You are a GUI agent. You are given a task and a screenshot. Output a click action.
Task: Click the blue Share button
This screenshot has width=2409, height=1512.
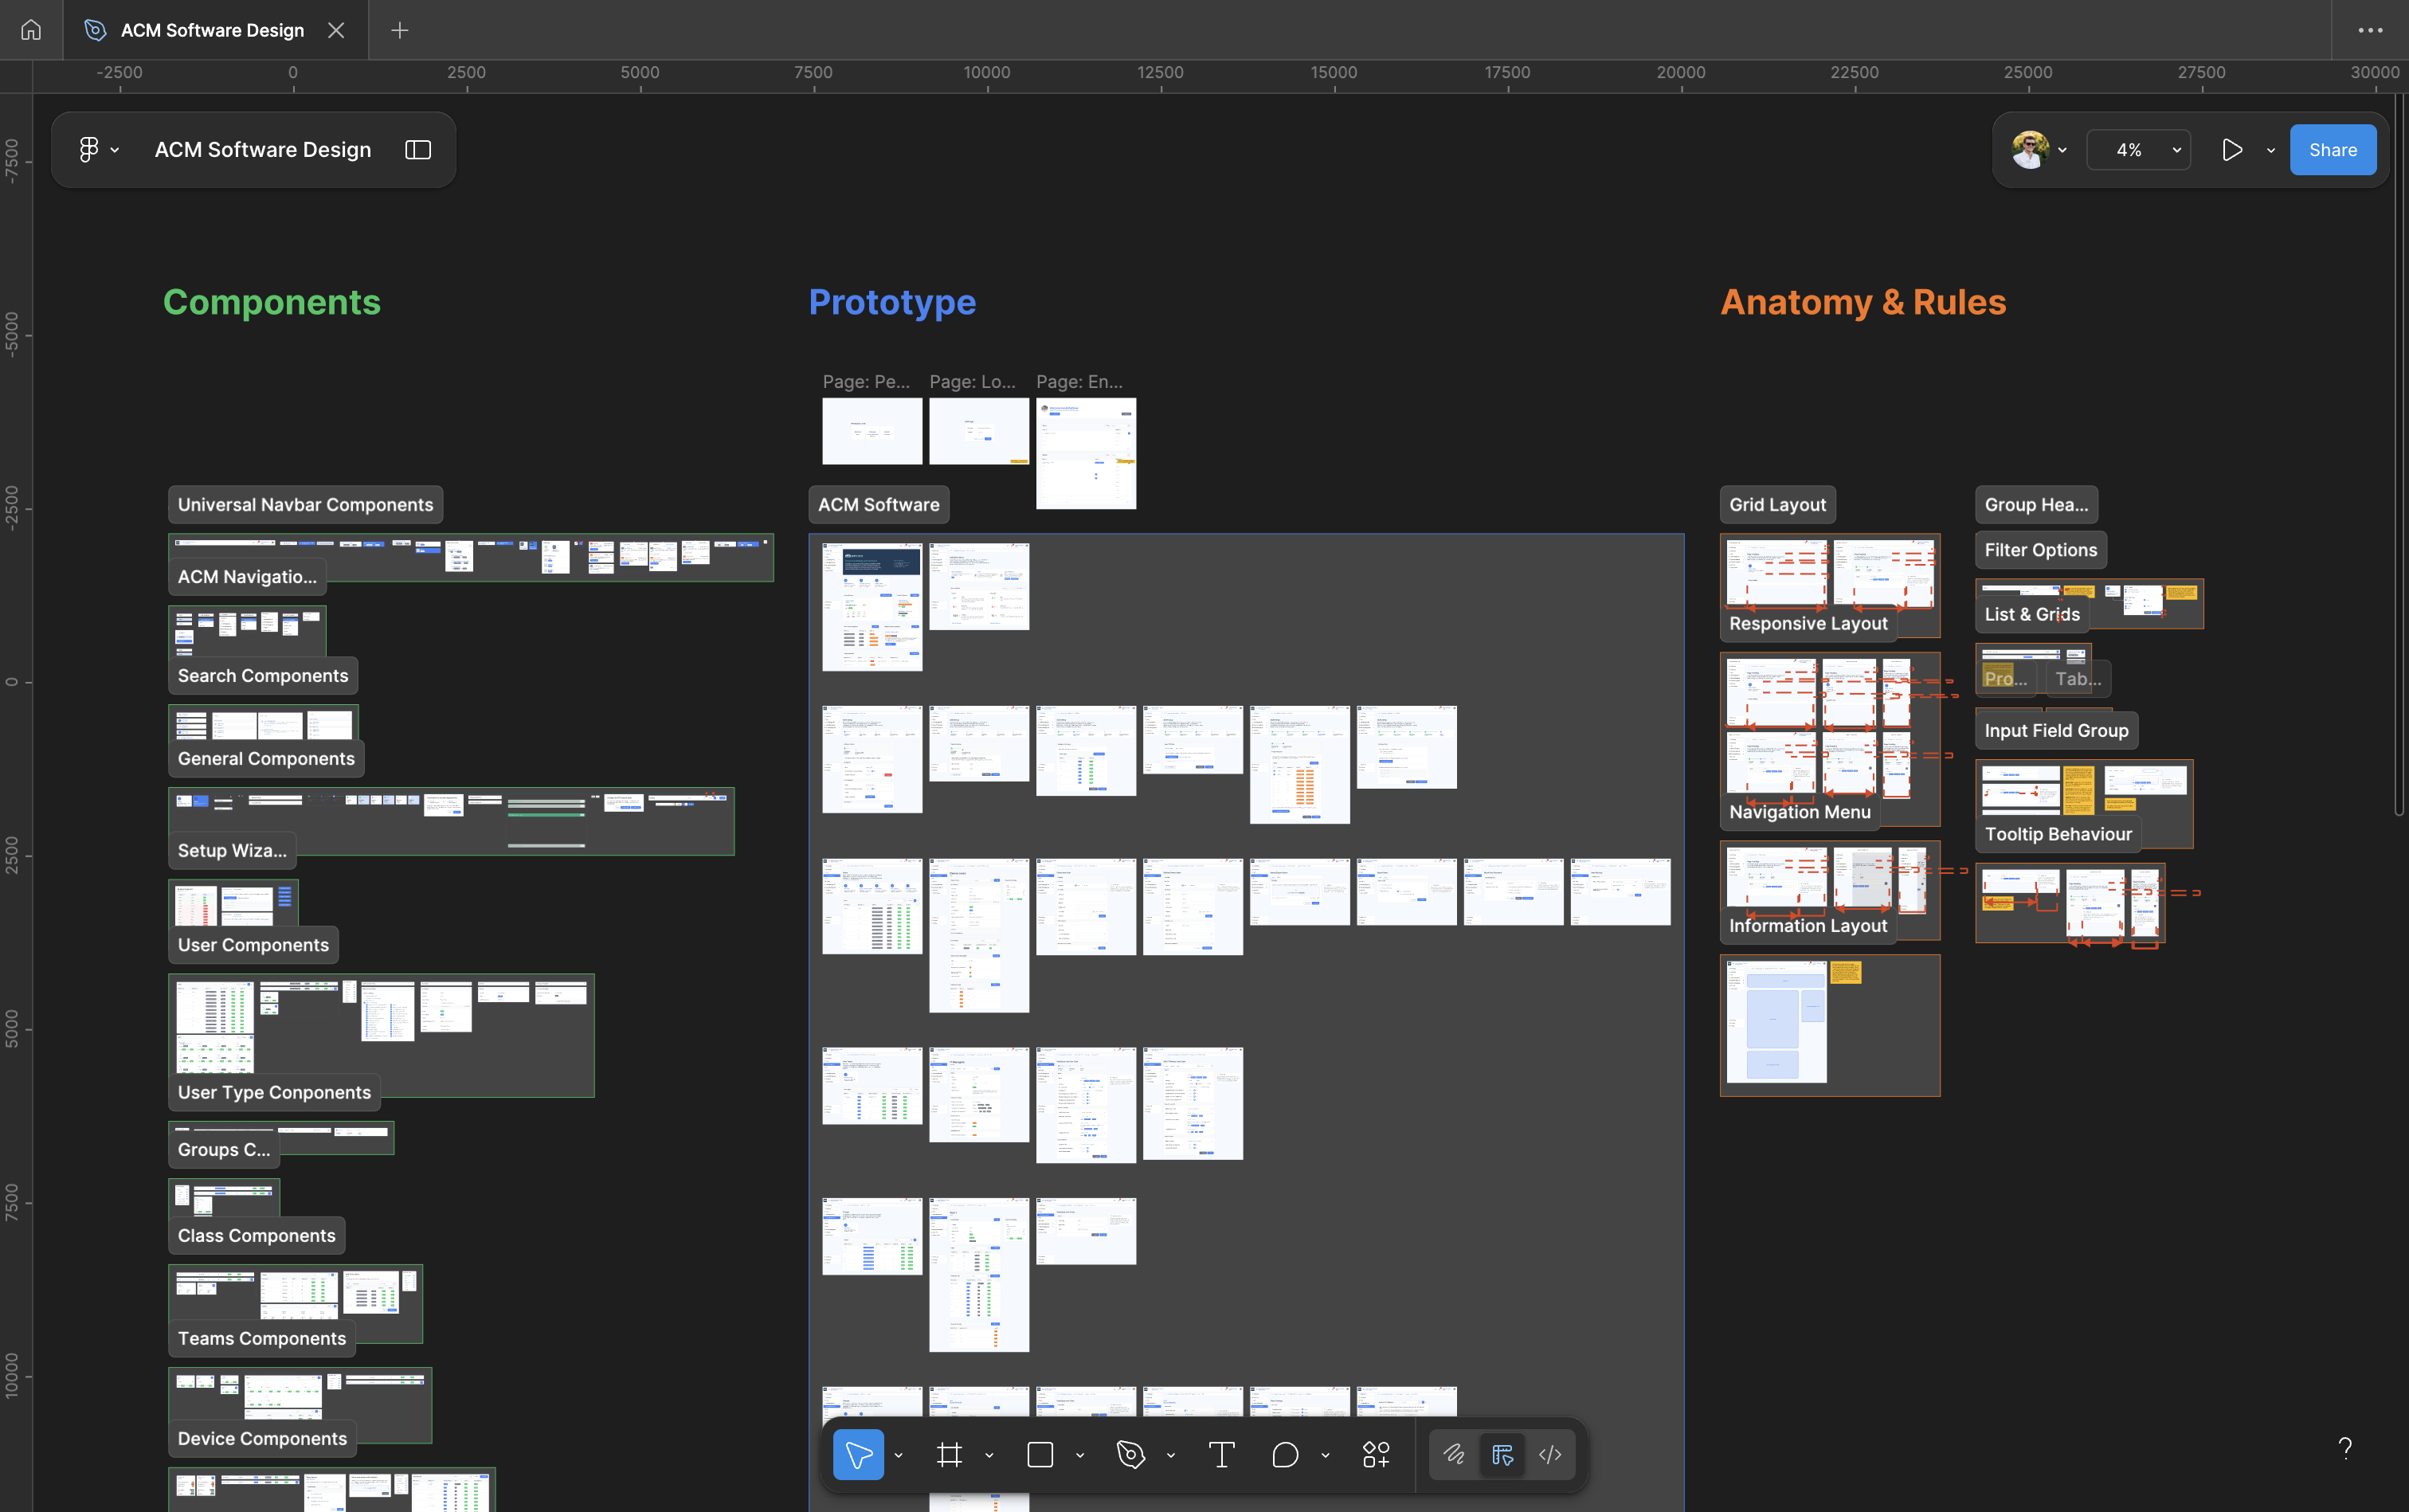click(2332, 150)
